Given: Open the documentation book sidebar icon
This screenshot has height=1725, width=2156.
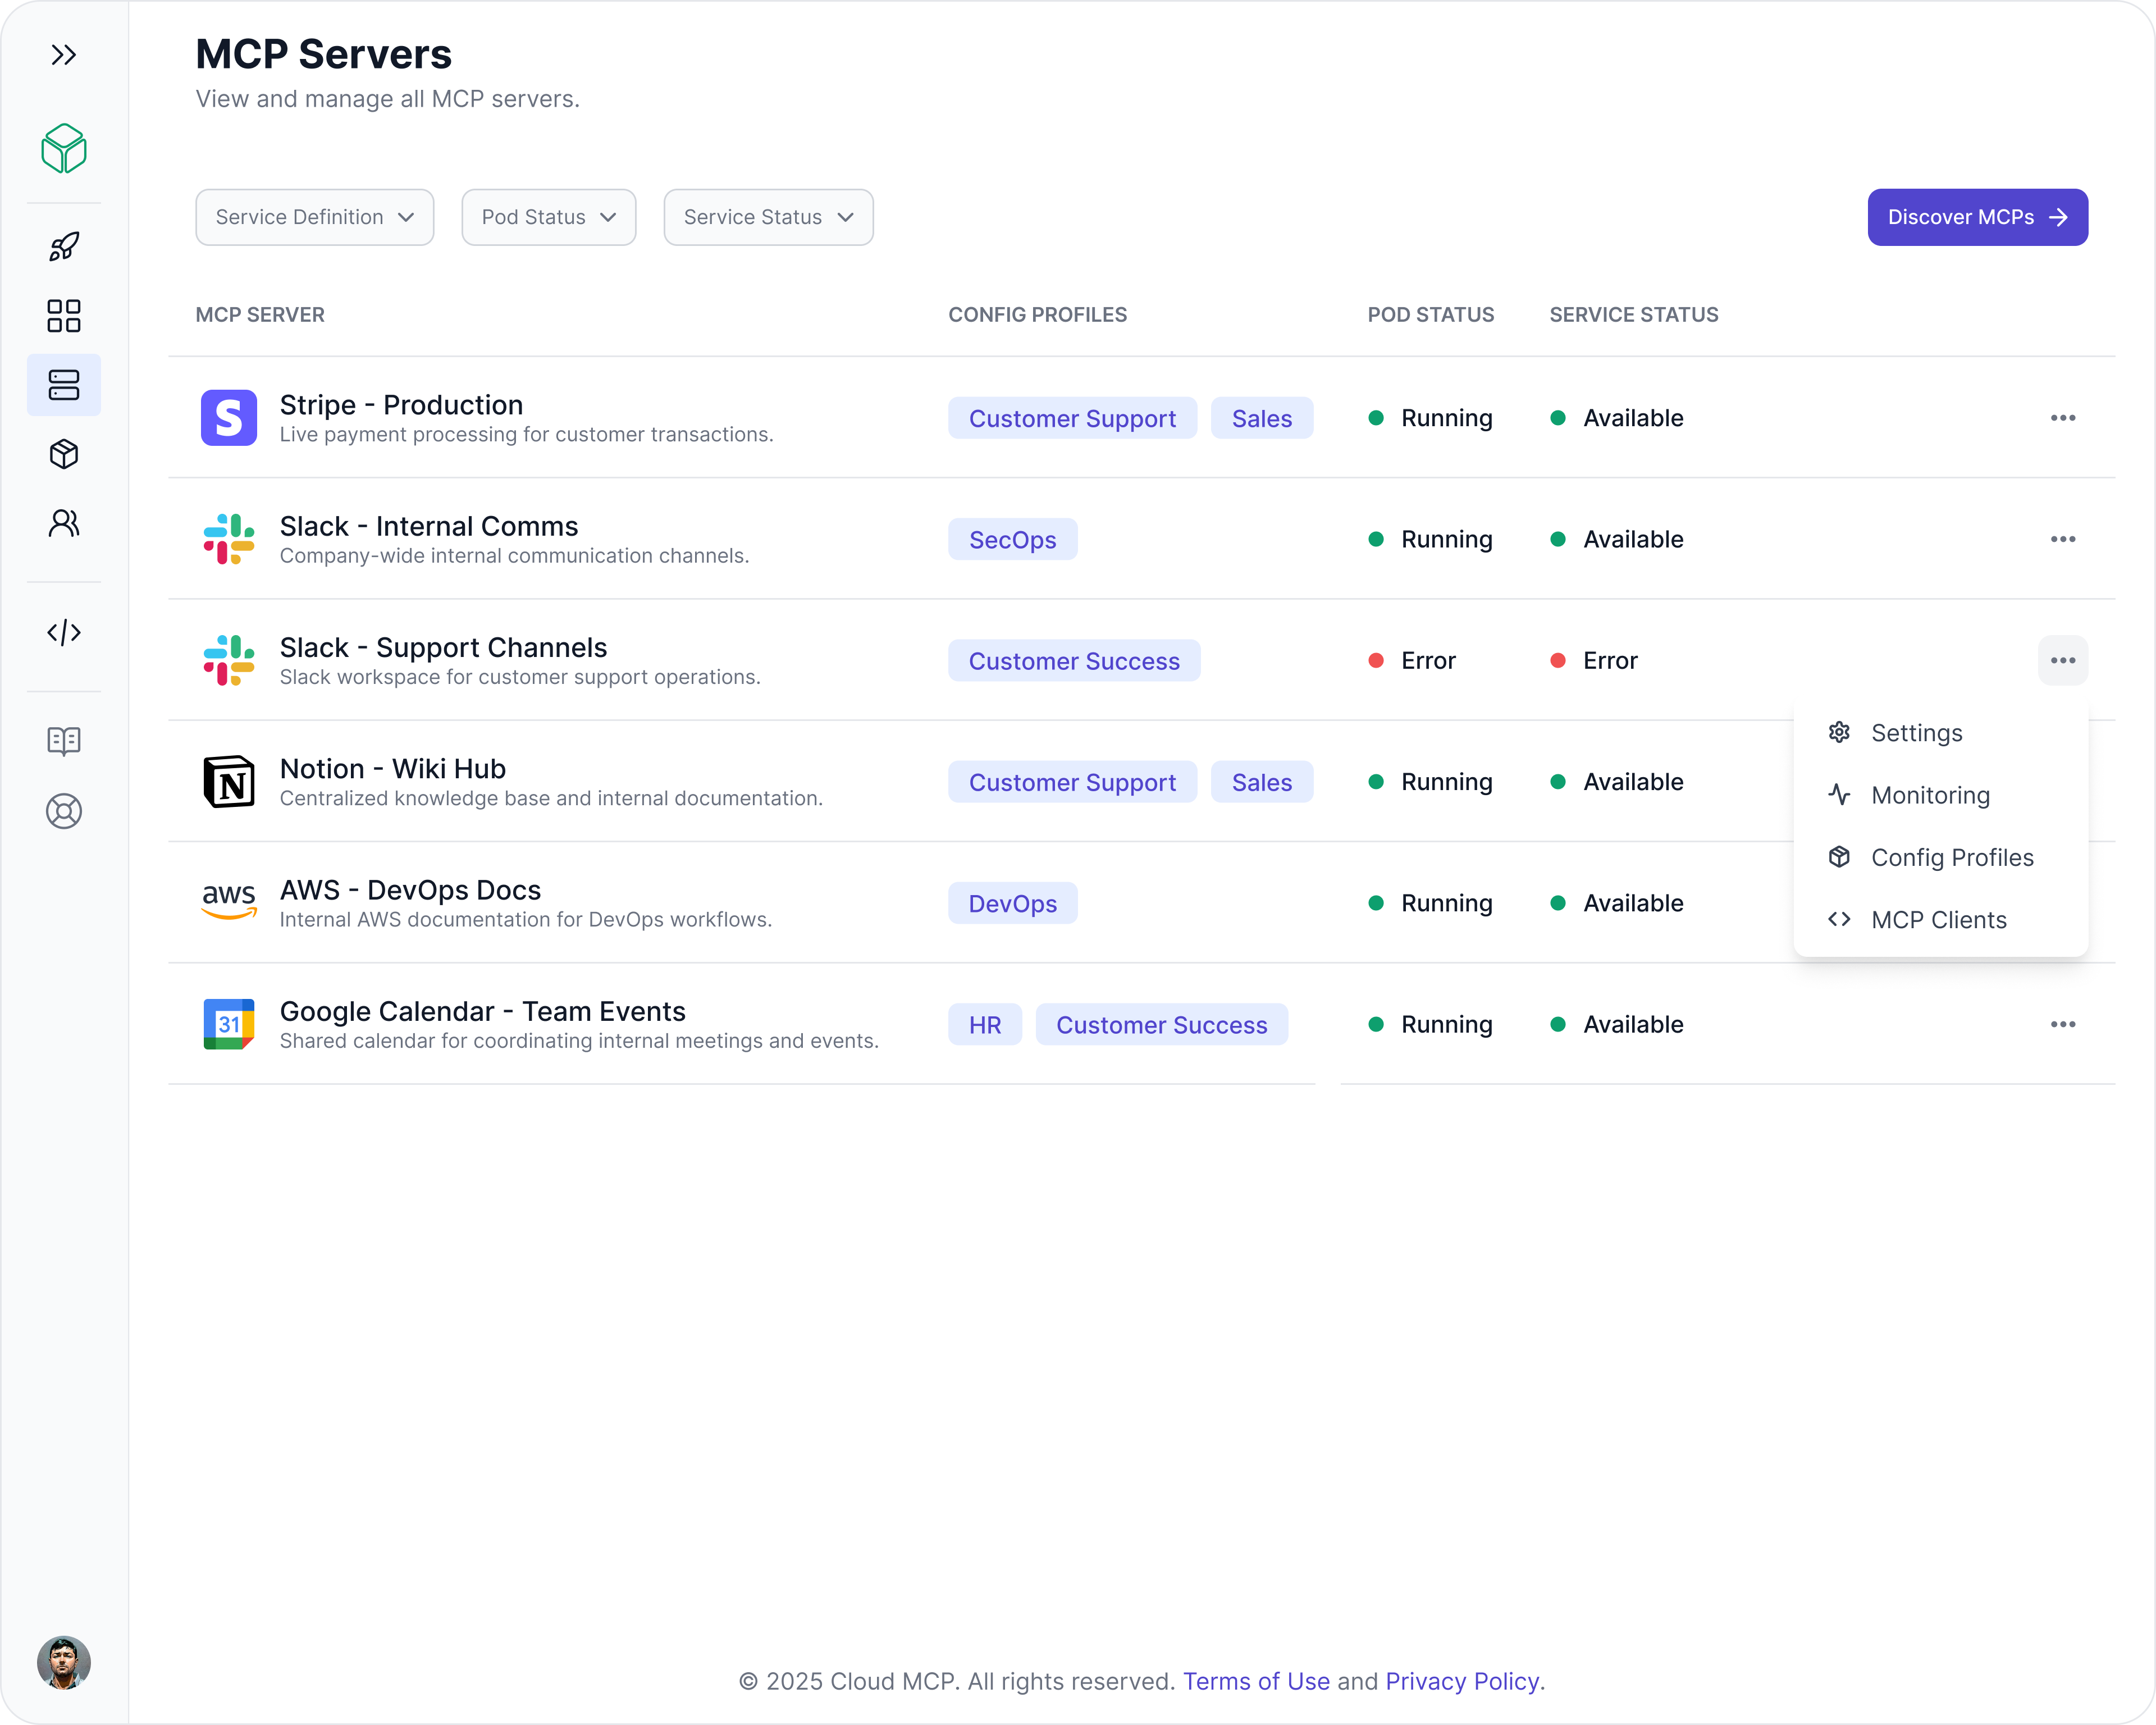Looking at the screenshot, I should coord(64,741).
